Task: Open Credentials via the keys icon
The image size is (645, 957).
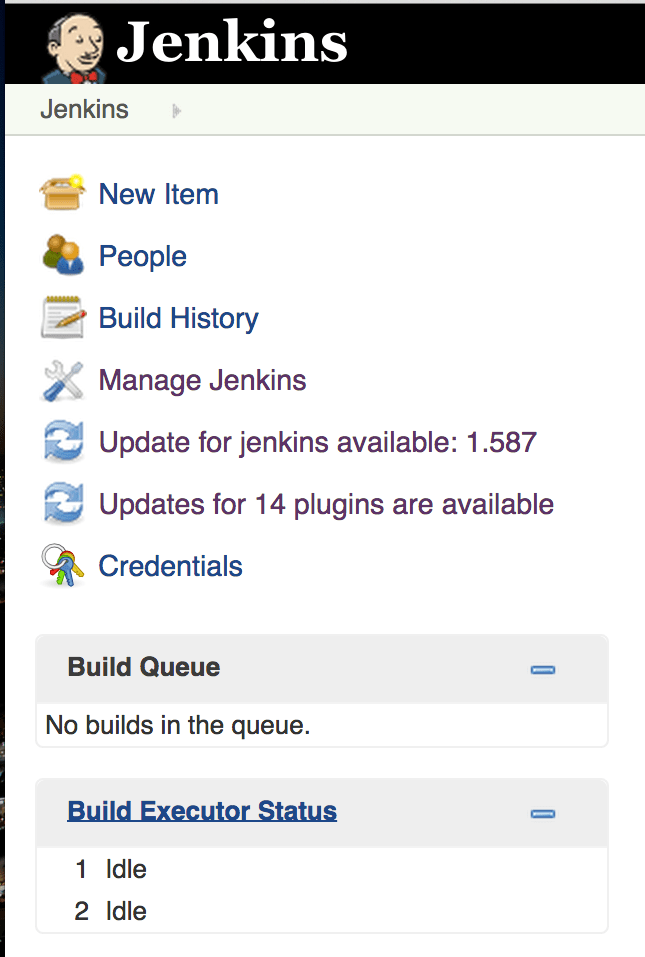Action: coord(62,565)
